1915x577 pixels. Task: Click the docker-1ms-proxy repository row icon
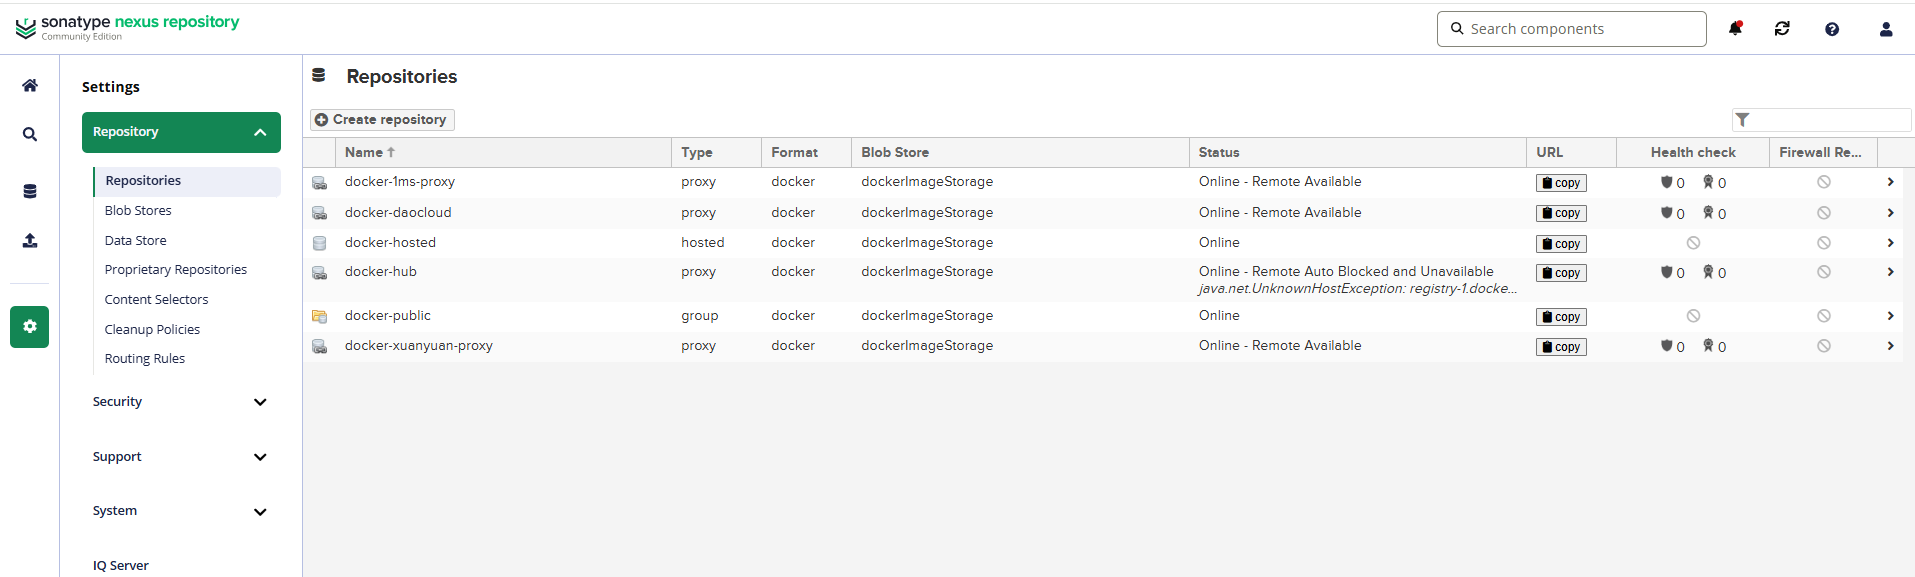319,183
